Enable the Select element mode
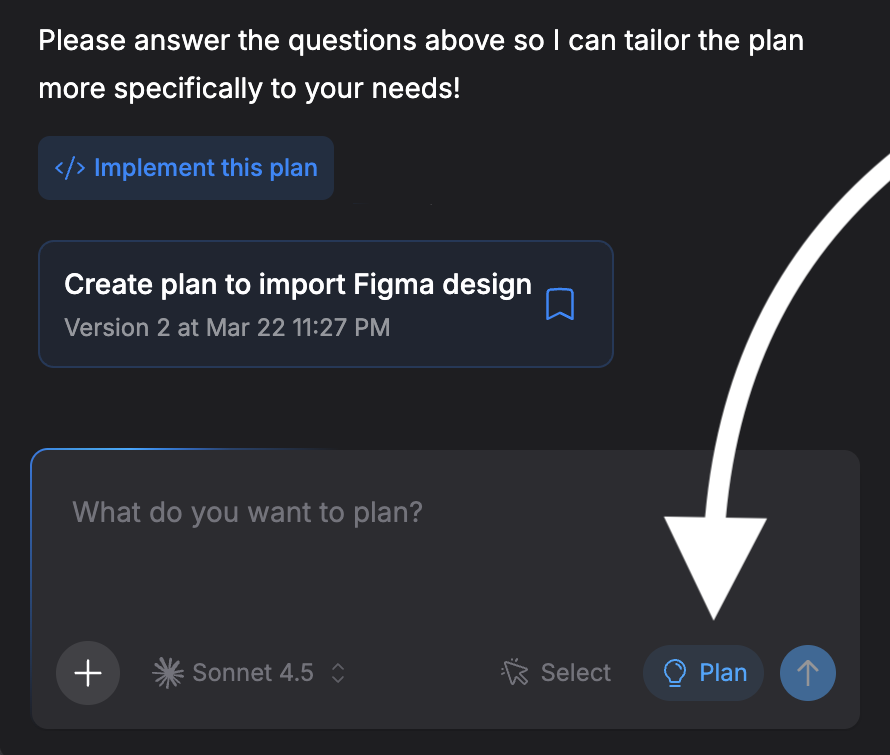 pos(557,673)
